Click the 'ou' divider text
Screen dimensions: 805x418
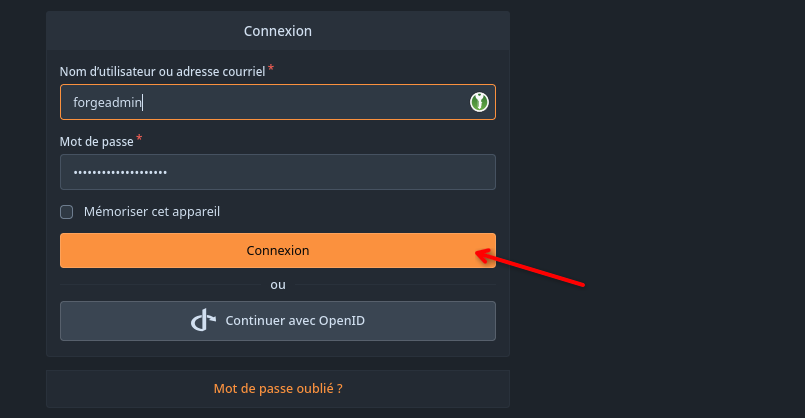[278, 285]
